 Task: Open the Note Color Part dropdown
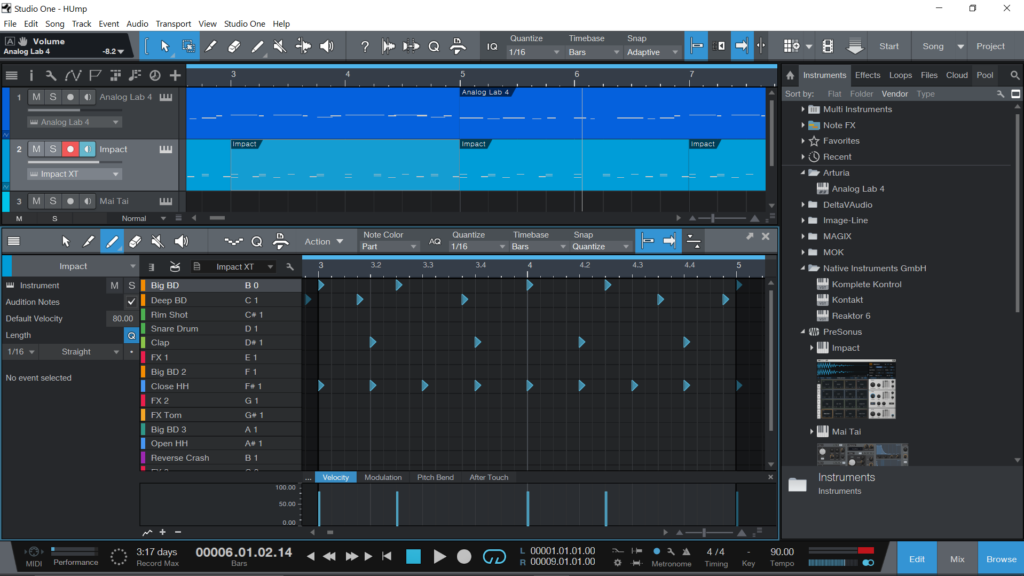pyautogui.click(x=389, y=247)
